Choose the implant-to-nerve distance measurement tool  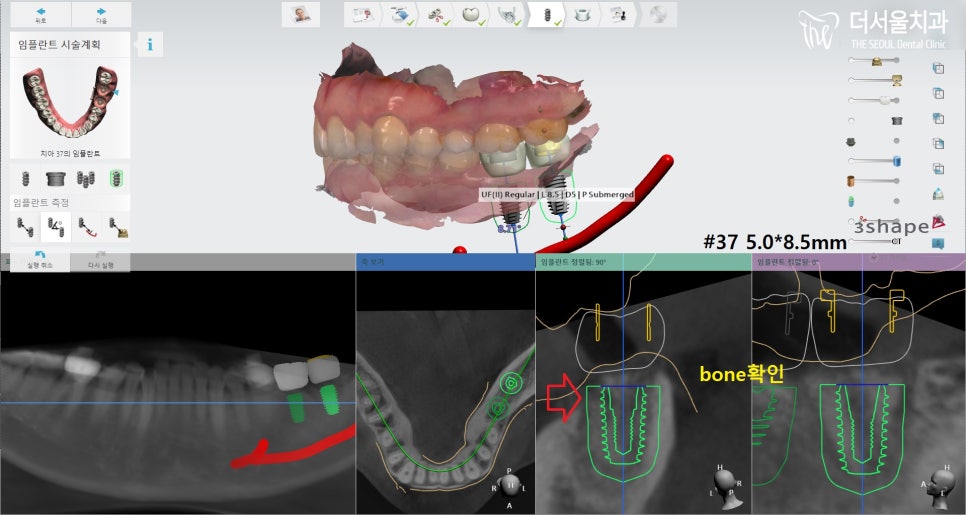pos(87,227)
